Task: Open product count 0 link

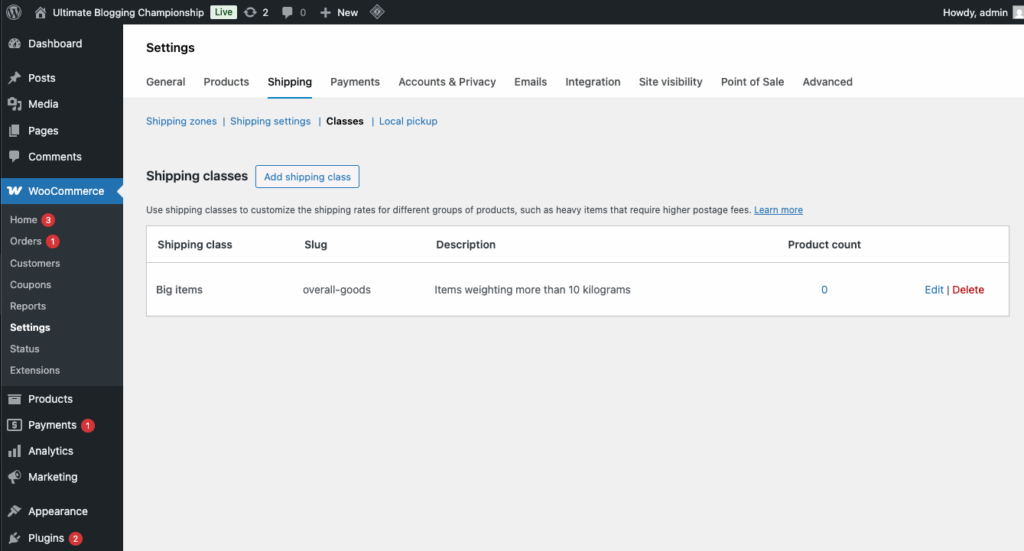Action: click(x=824, y=289)
